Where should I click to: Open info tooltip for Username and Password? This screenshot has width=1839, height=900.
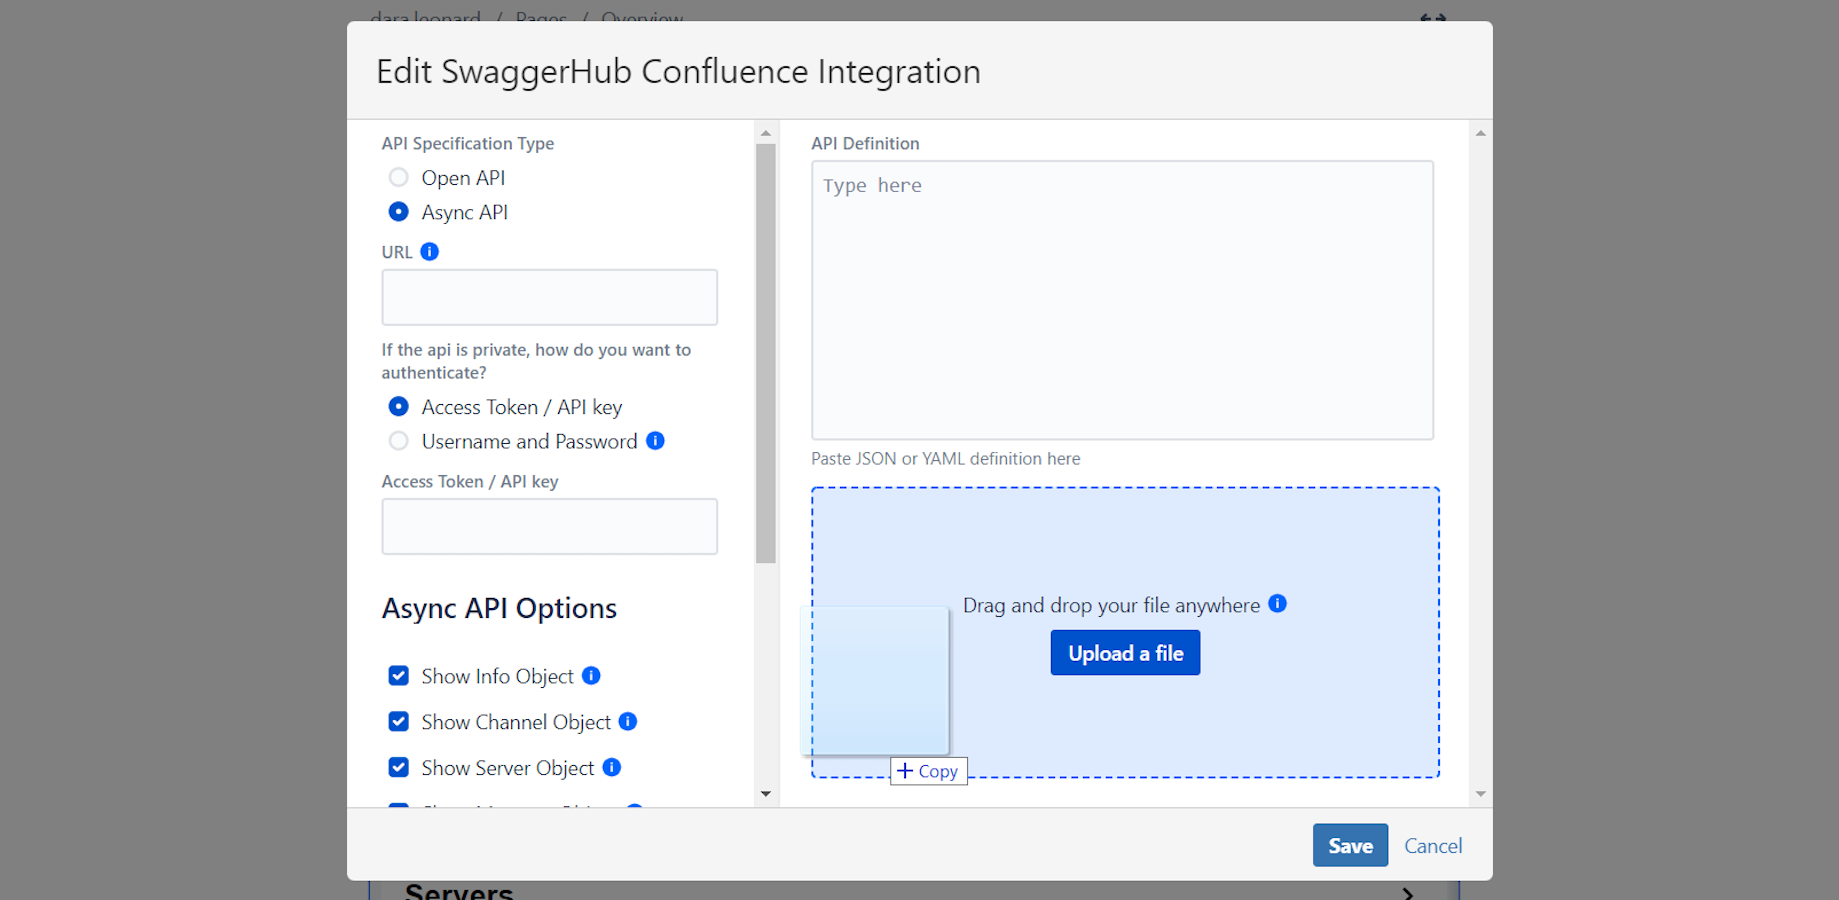tap(656, 441)
